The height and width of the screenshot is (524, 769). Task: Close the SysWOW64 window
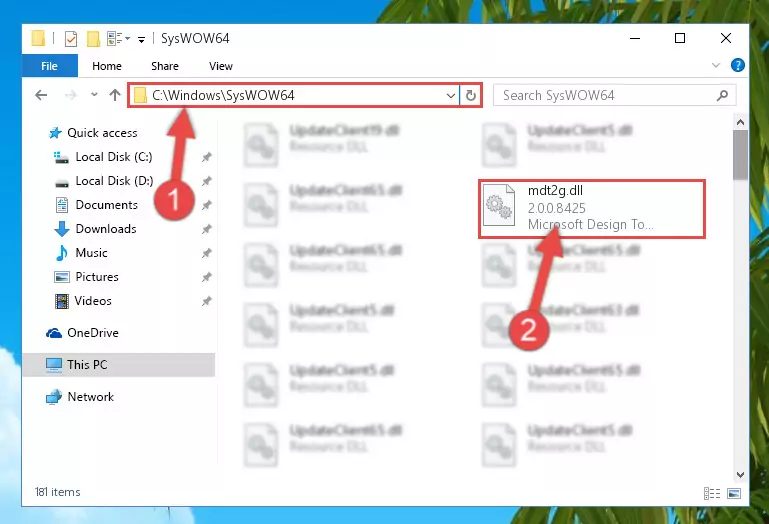(726, 38)
